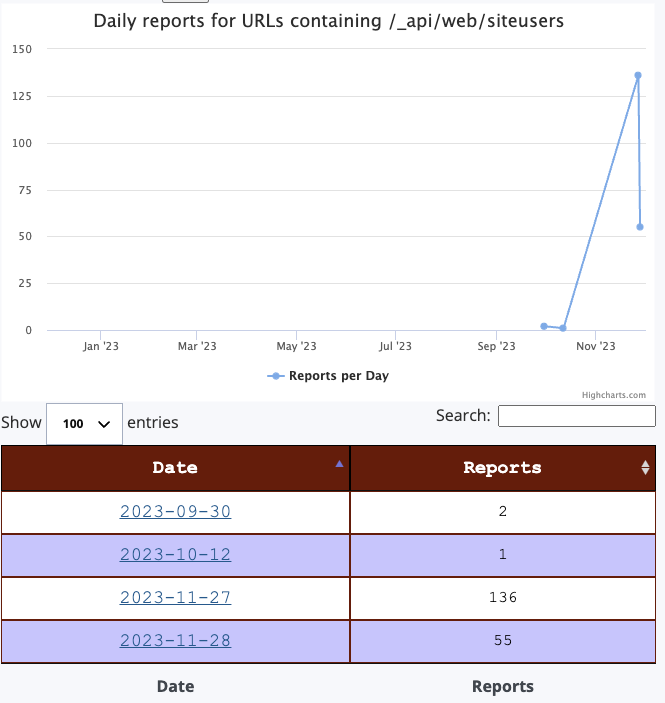Click the Reports column sort arrows icon
The image size is (665, 703).
pyautogui.click(x=645, y=467)
